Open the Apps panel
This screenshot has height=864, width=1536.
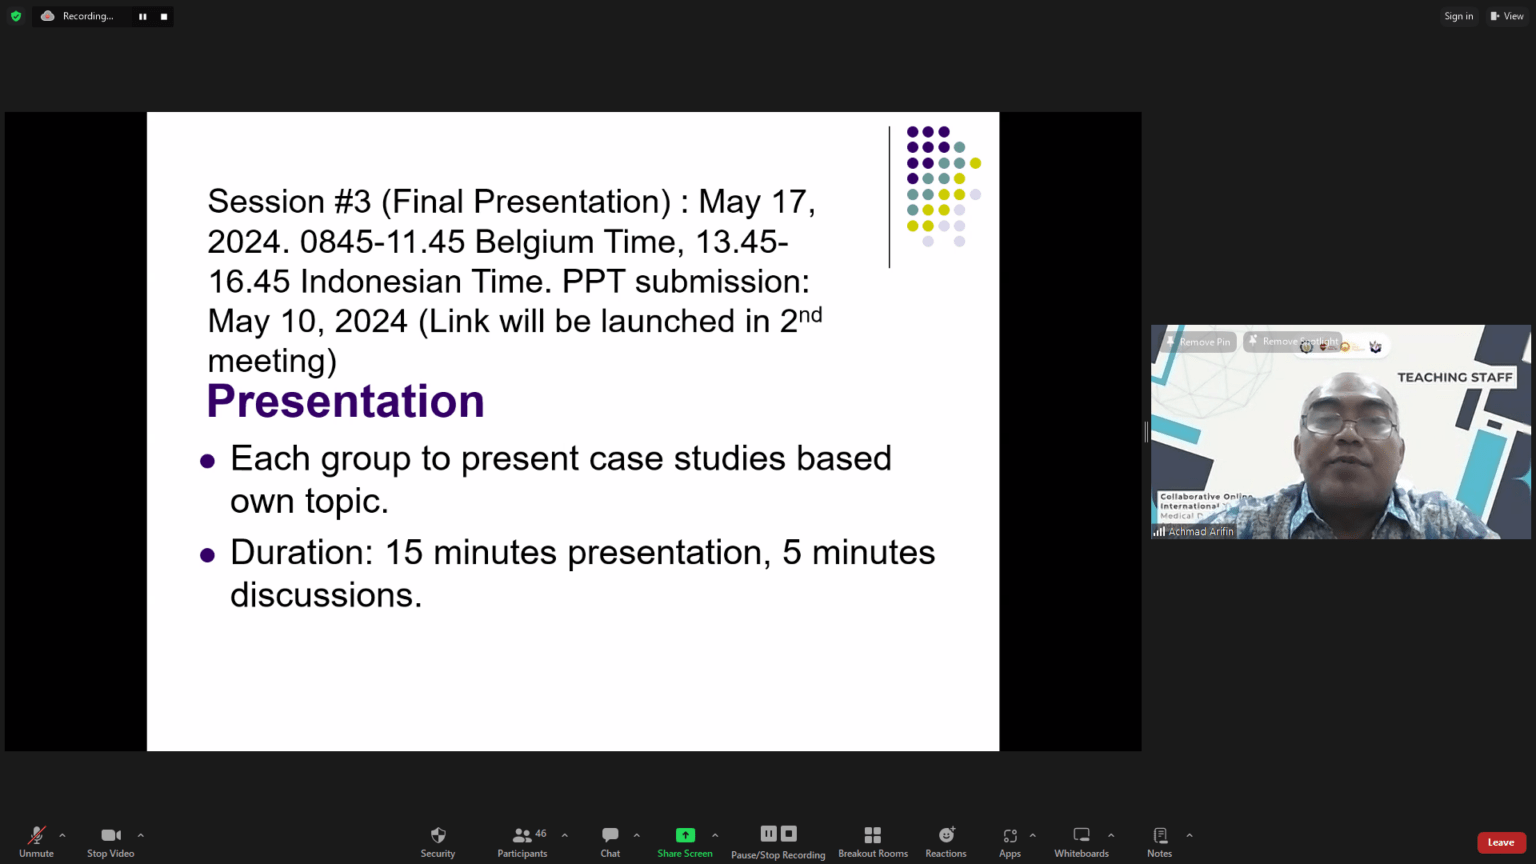pyautogui.click(x=1009, y=841)
